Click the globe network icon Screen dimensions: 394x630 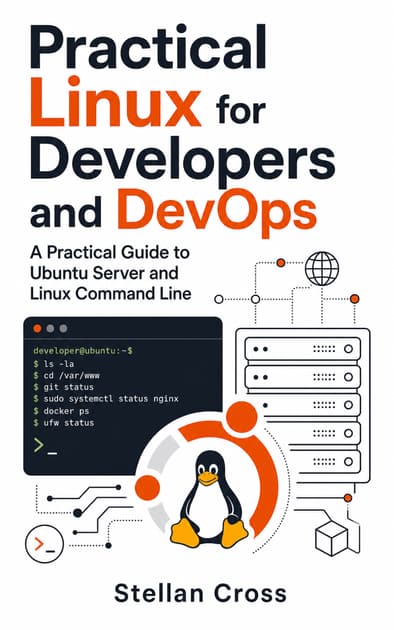[322, 268]
